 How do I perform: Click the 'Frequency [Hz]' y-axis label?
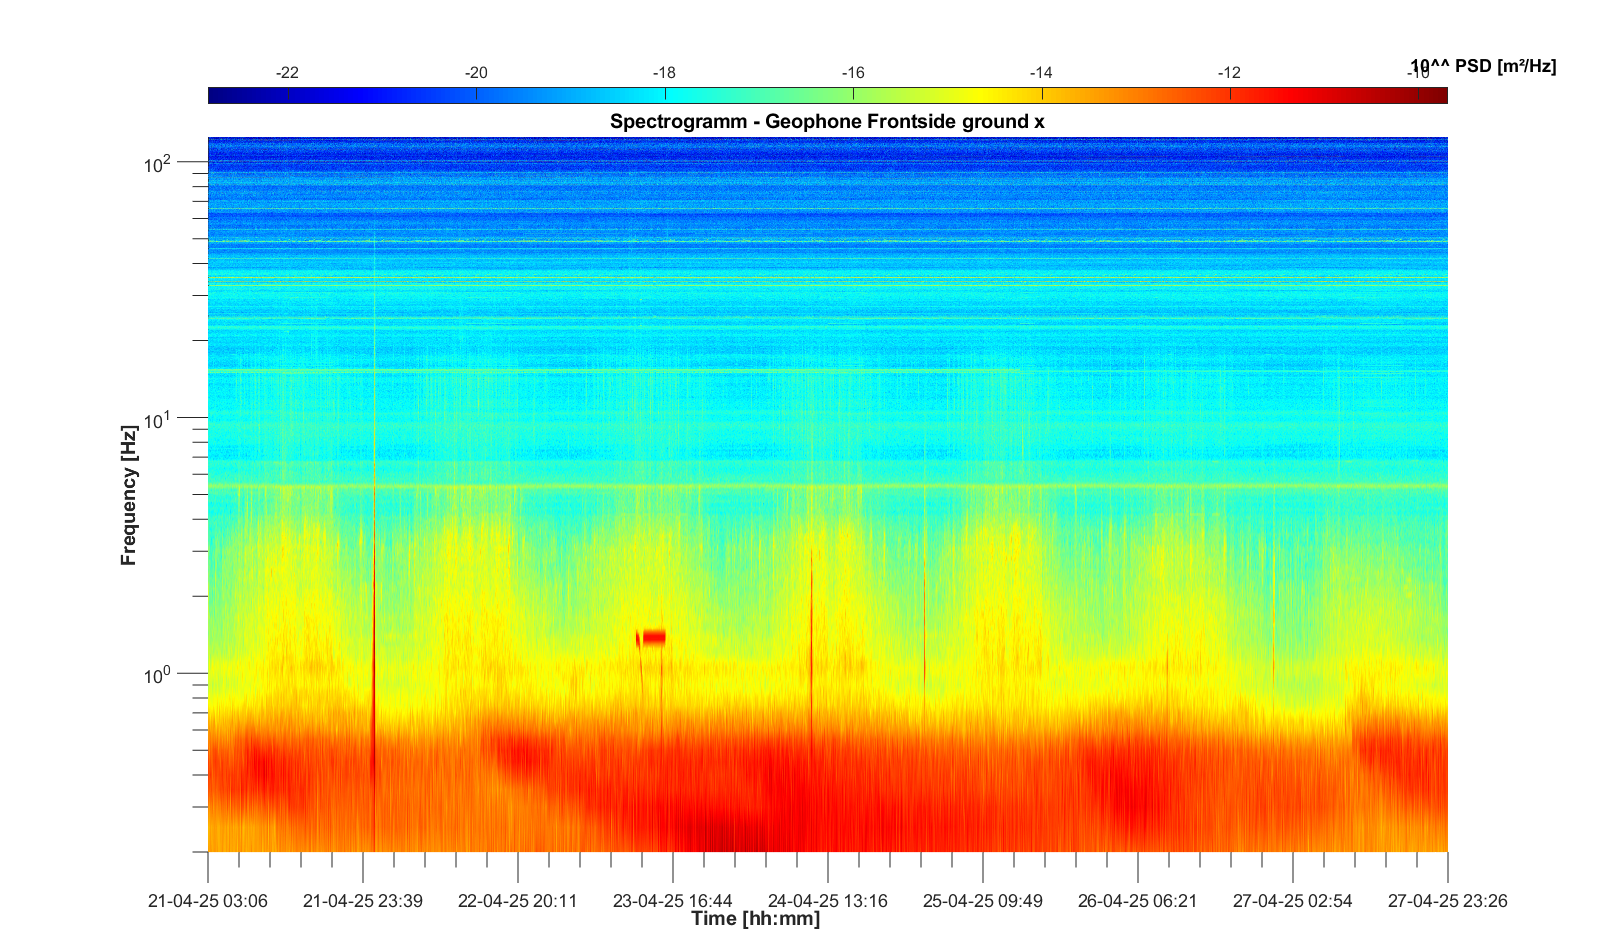click(x=128, y=495)
